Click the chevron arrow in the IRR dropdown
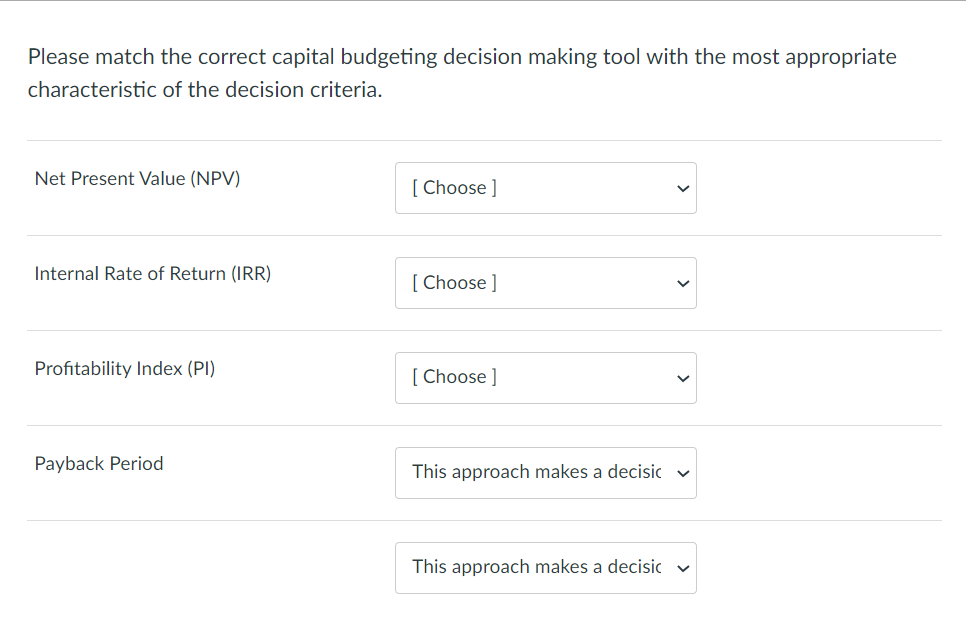Screen dimensions: 966x641 pos(683,283)
